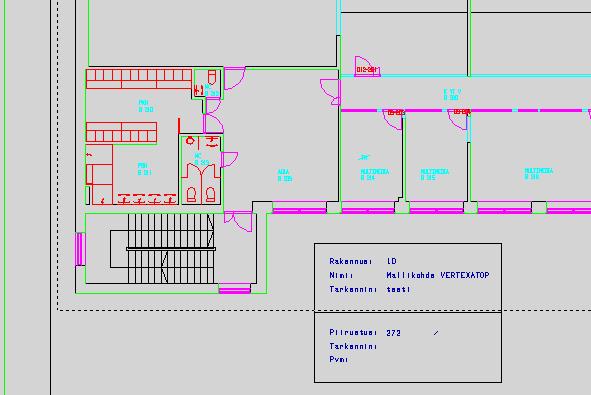This screenshot has width=591, height=395.
Task: Click the Pvm label in title block
Action: tap(338, 359)
